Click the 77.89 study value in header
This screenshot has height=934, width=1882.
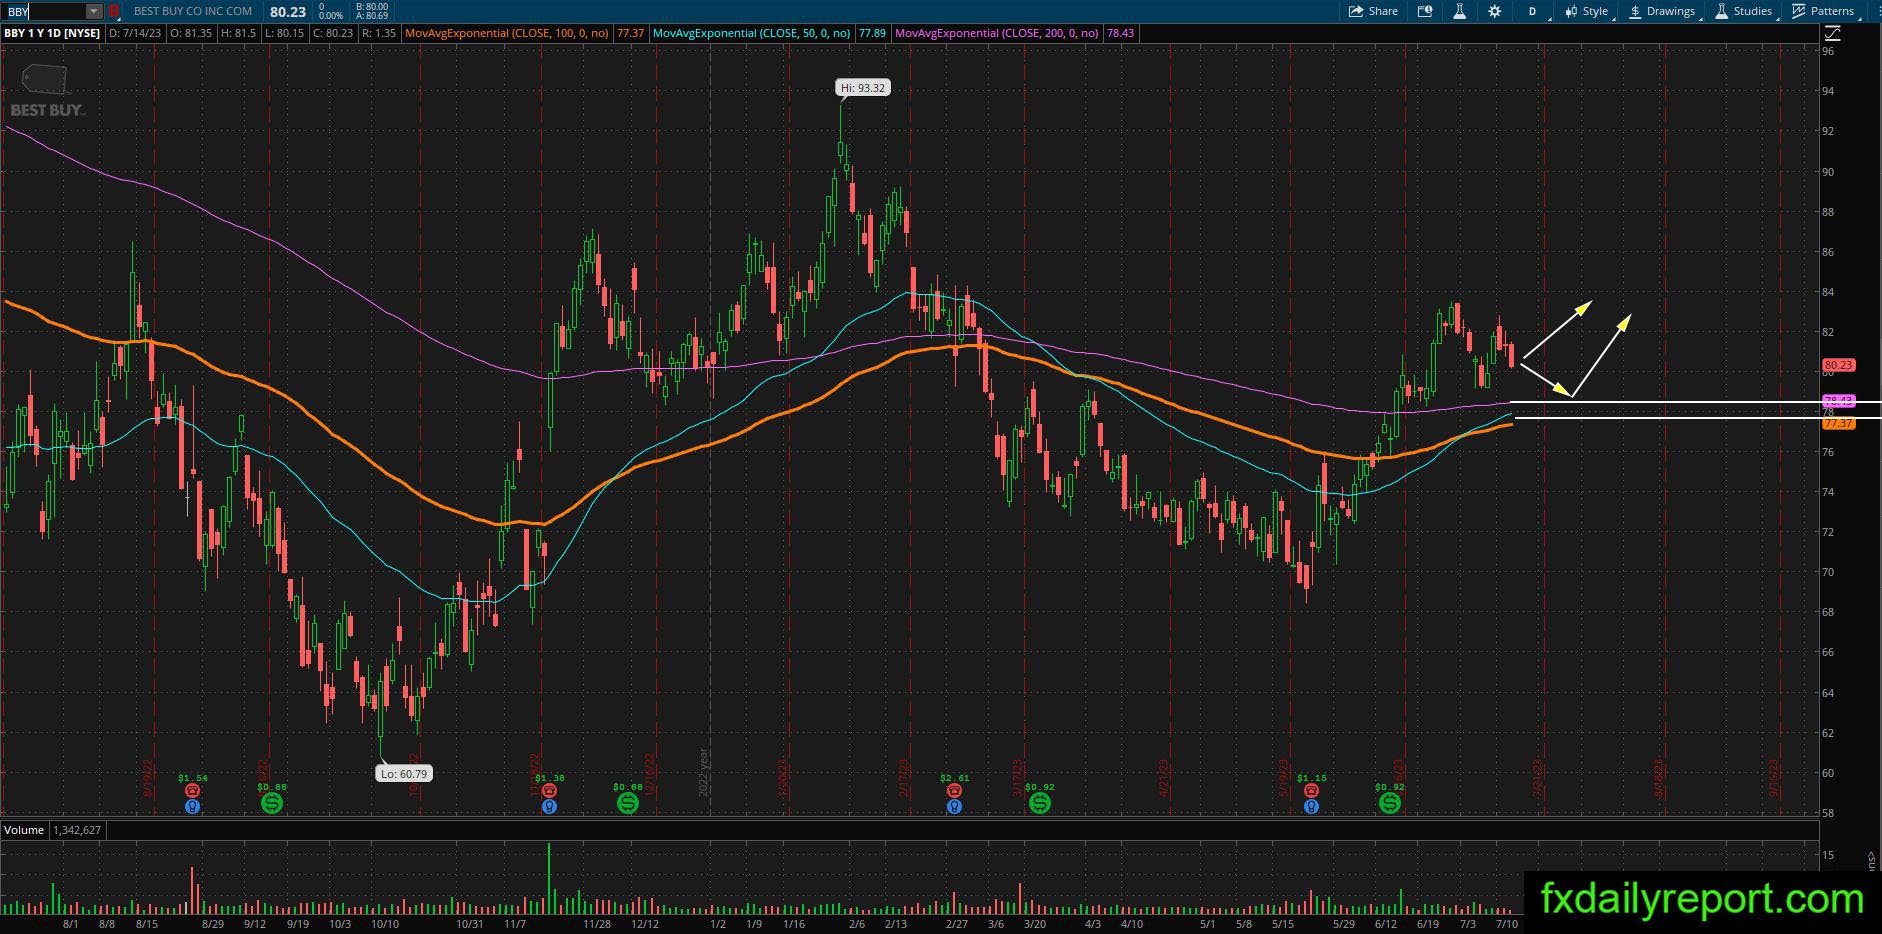(872, 33)
